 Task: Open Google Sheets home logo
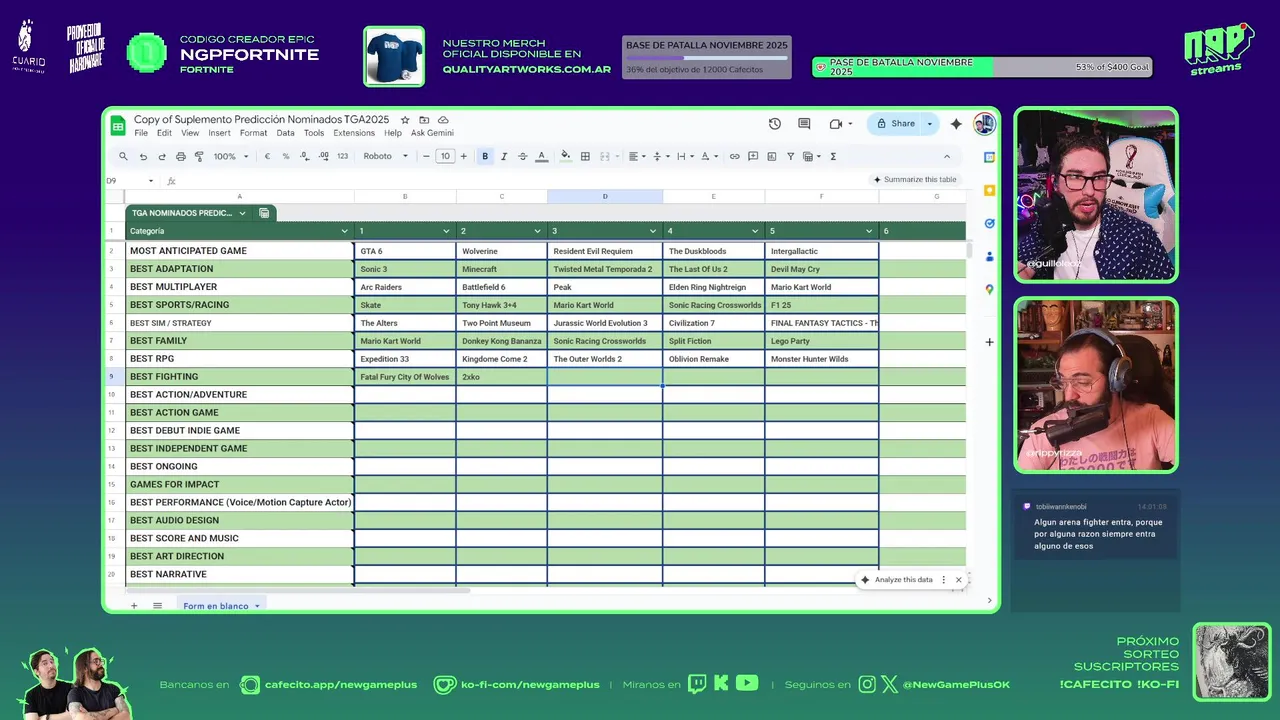point(118,125)
